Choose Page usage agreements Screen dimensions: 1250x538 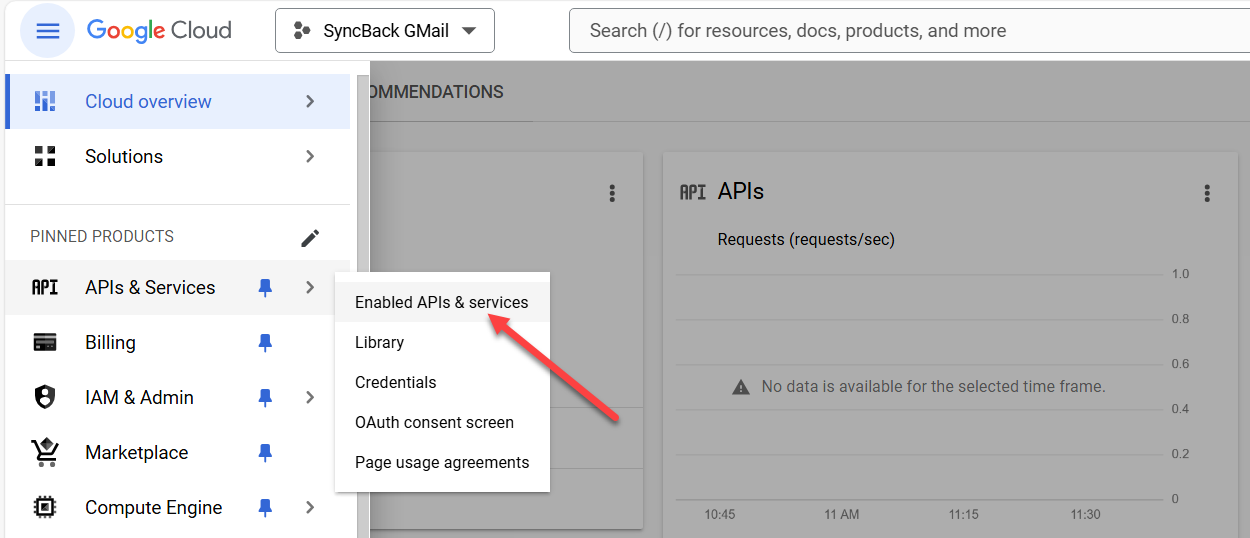click(x=442, y=462)
